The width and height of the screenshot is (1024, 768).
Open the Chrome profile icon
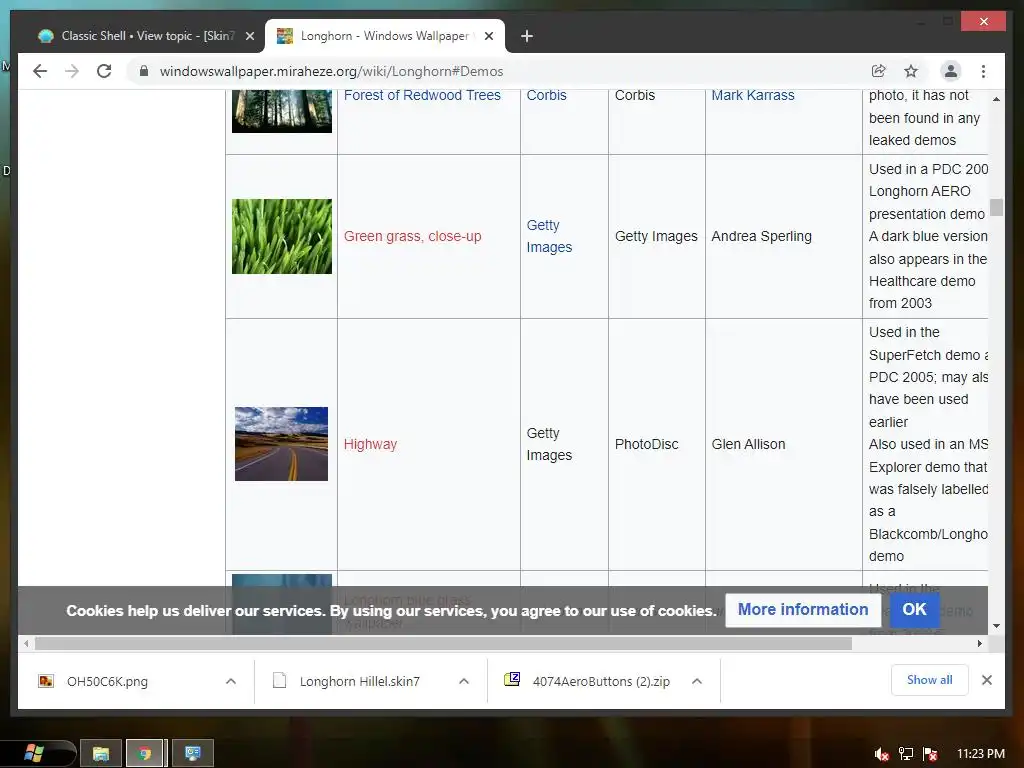coord(951,71)
